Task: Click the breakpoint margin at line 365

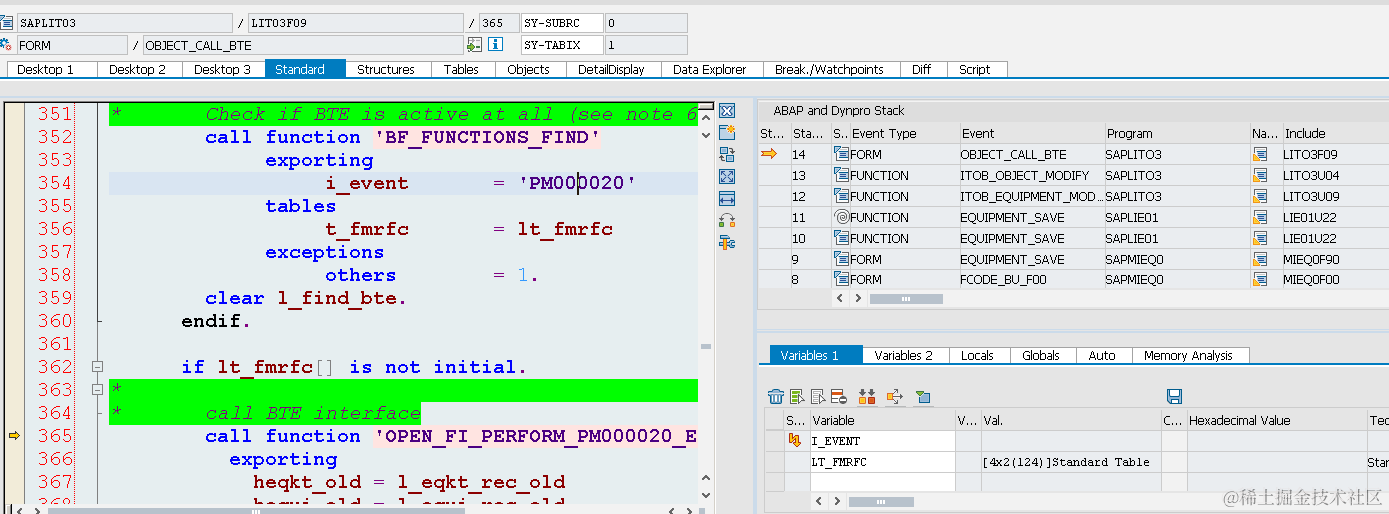Action: (14, 436)
